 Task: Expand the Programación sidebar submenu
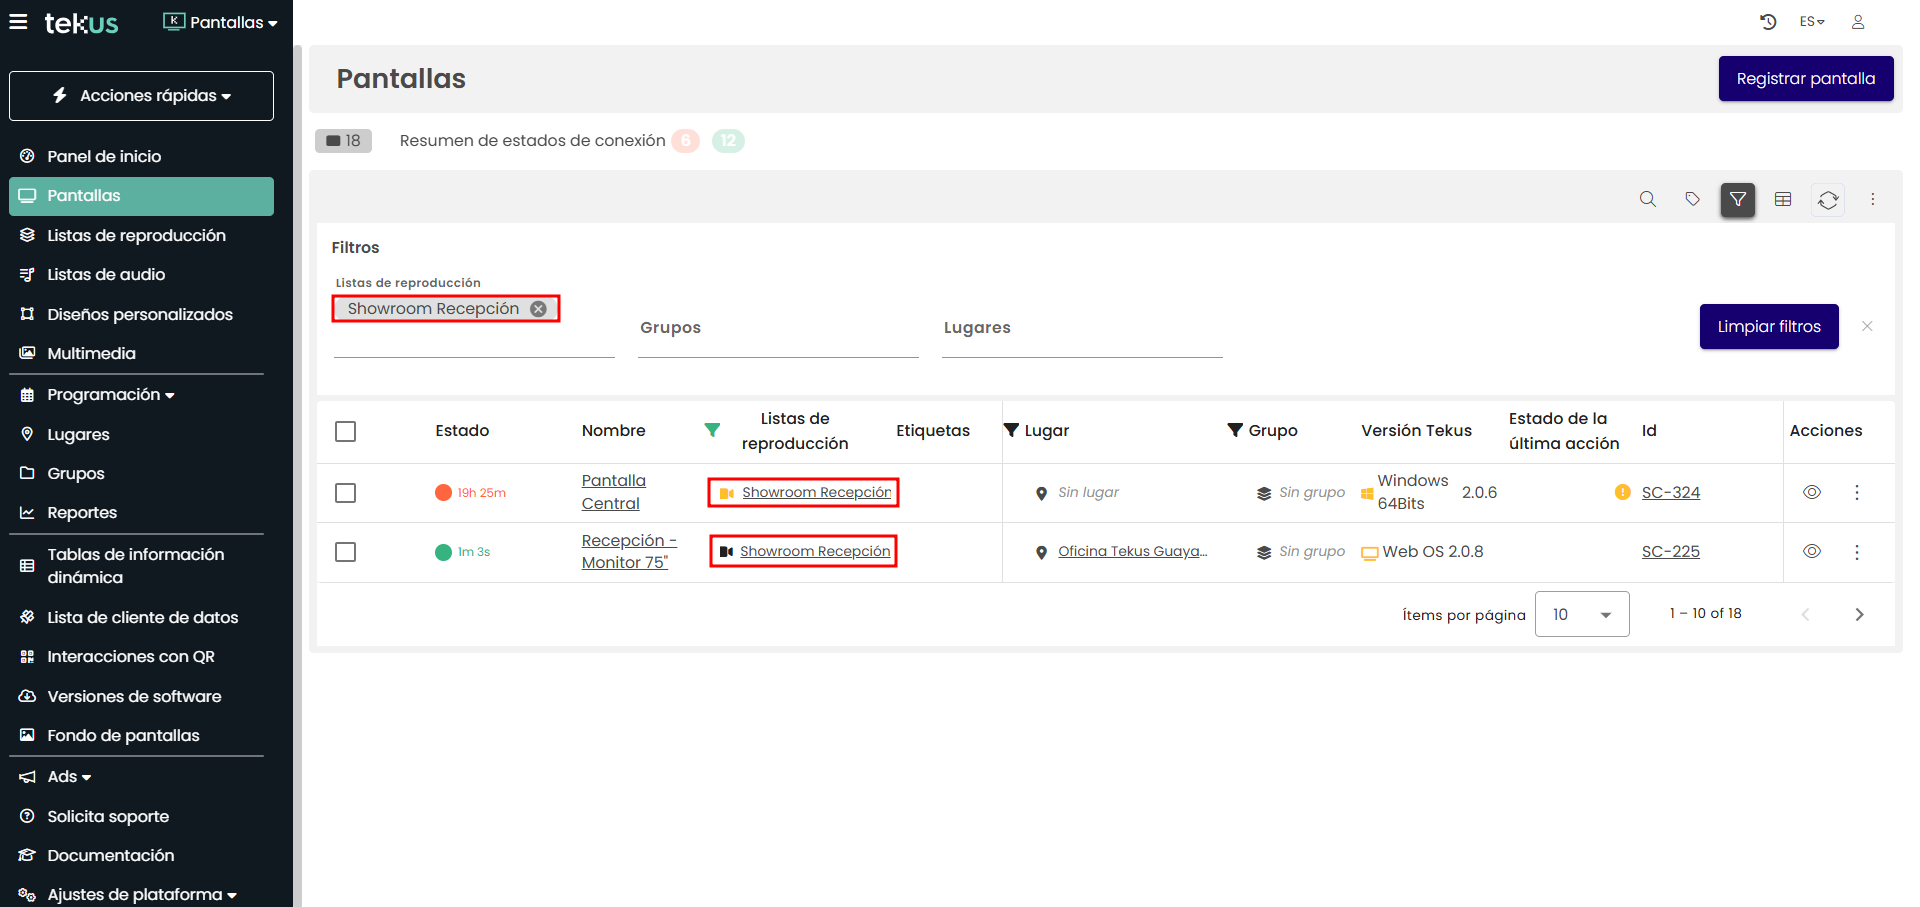point(110,395)
